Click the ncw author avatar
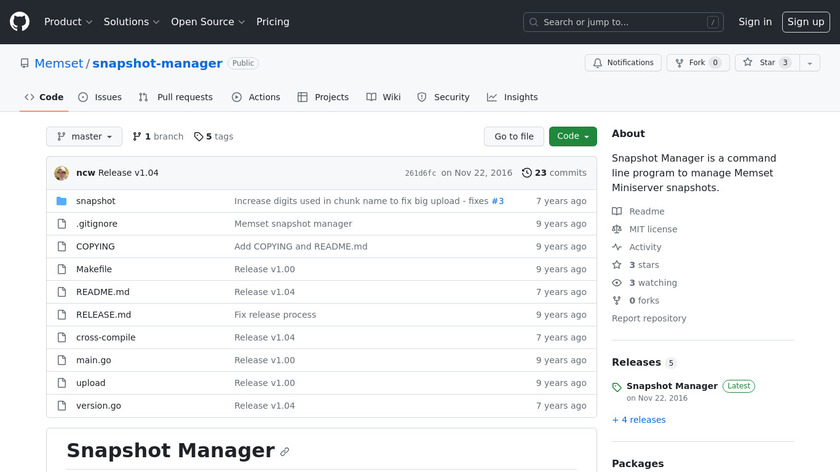 (62, 173)
